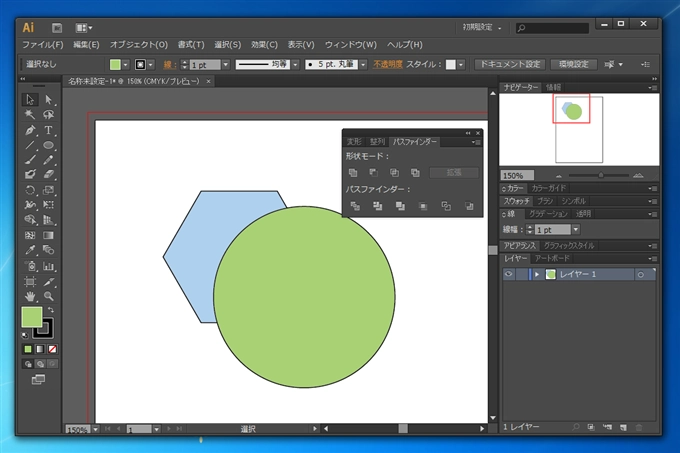Select the Rotate tool
680x453 pixels.
[29, 190]
